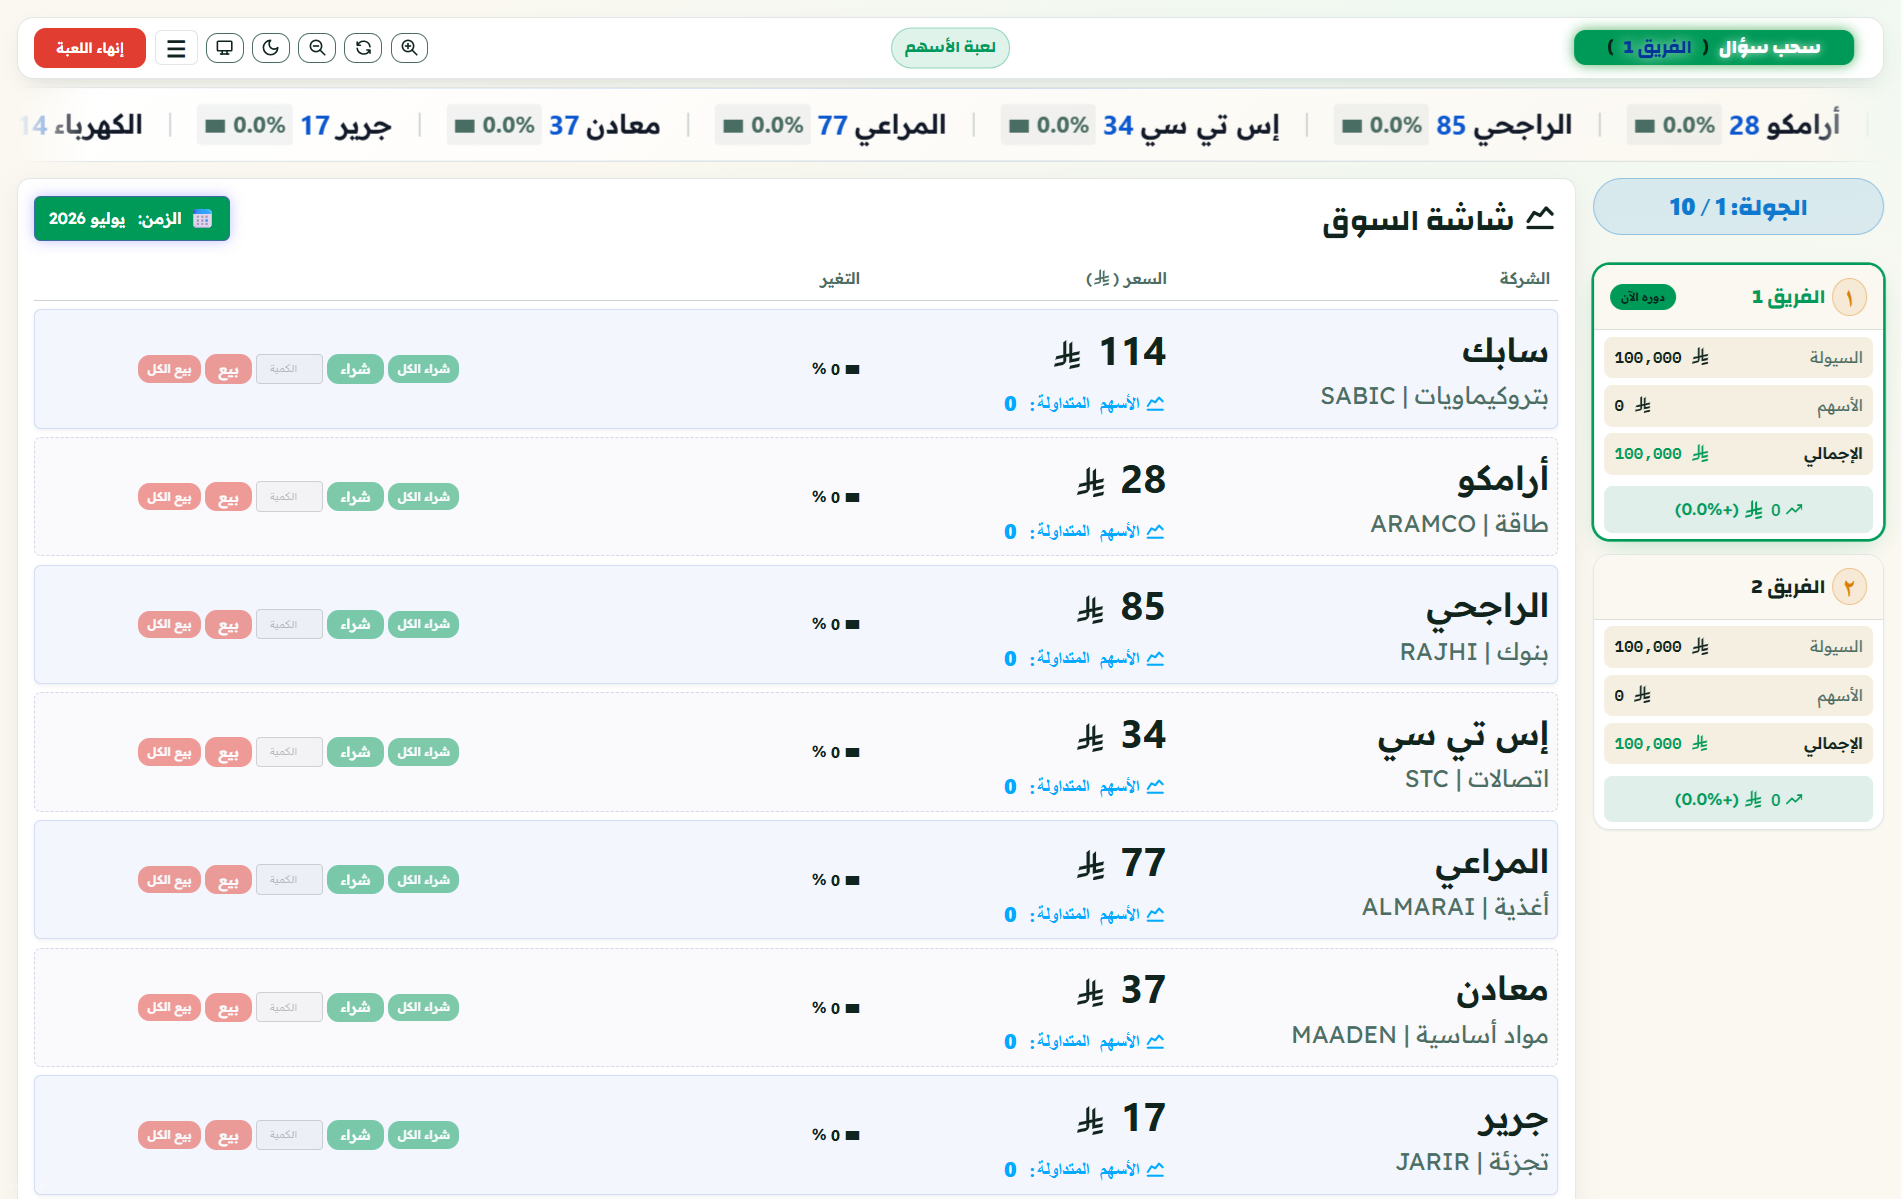Click Aramco 28 item in the ticker strip
1902x1199 pixels.
1734,125
